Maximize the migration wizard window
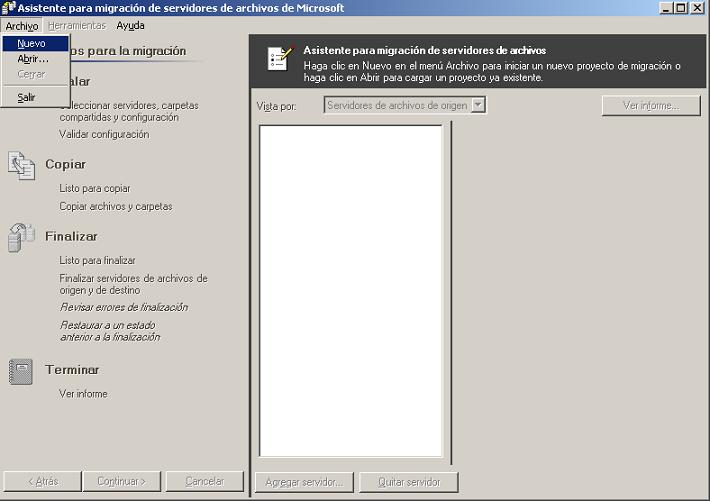710x501 pixels. pos(681,8)
